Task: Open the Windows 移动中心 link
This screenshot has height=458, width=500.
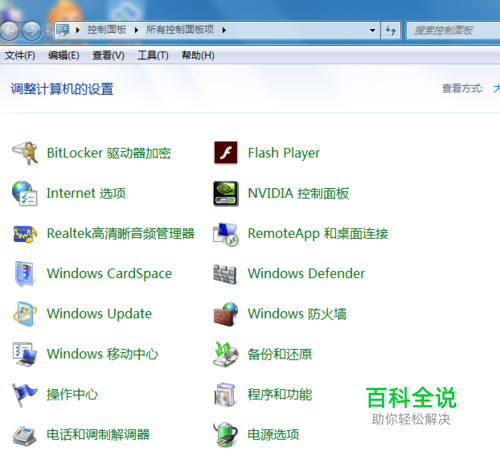Action: (103, 354)
